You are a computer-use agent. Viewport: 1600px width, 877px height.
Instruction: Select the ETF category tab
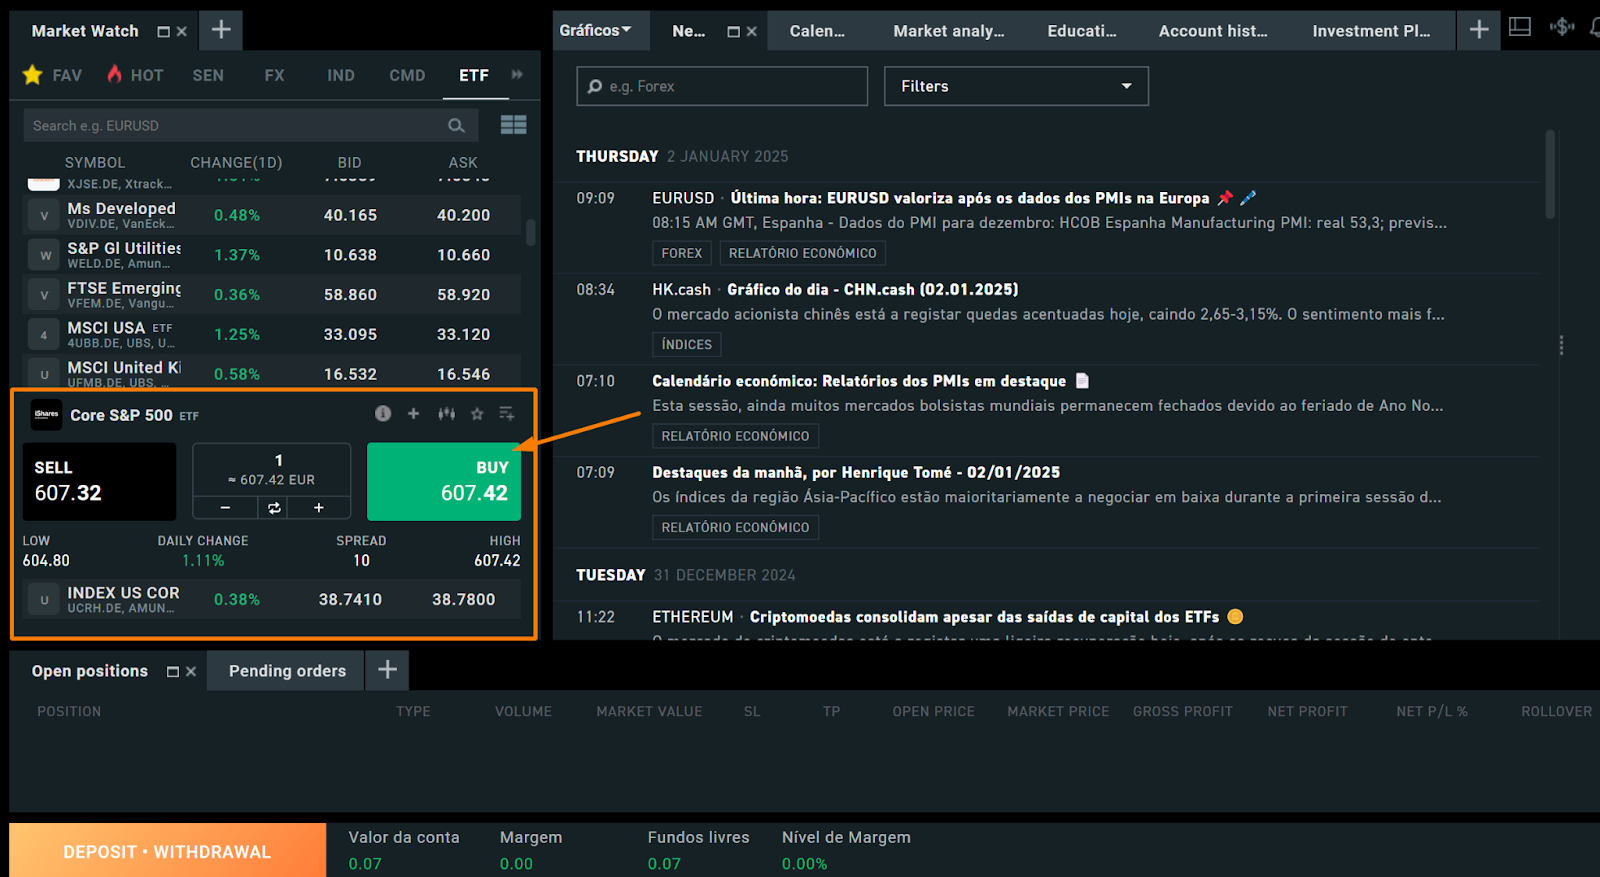click(474, 75)
